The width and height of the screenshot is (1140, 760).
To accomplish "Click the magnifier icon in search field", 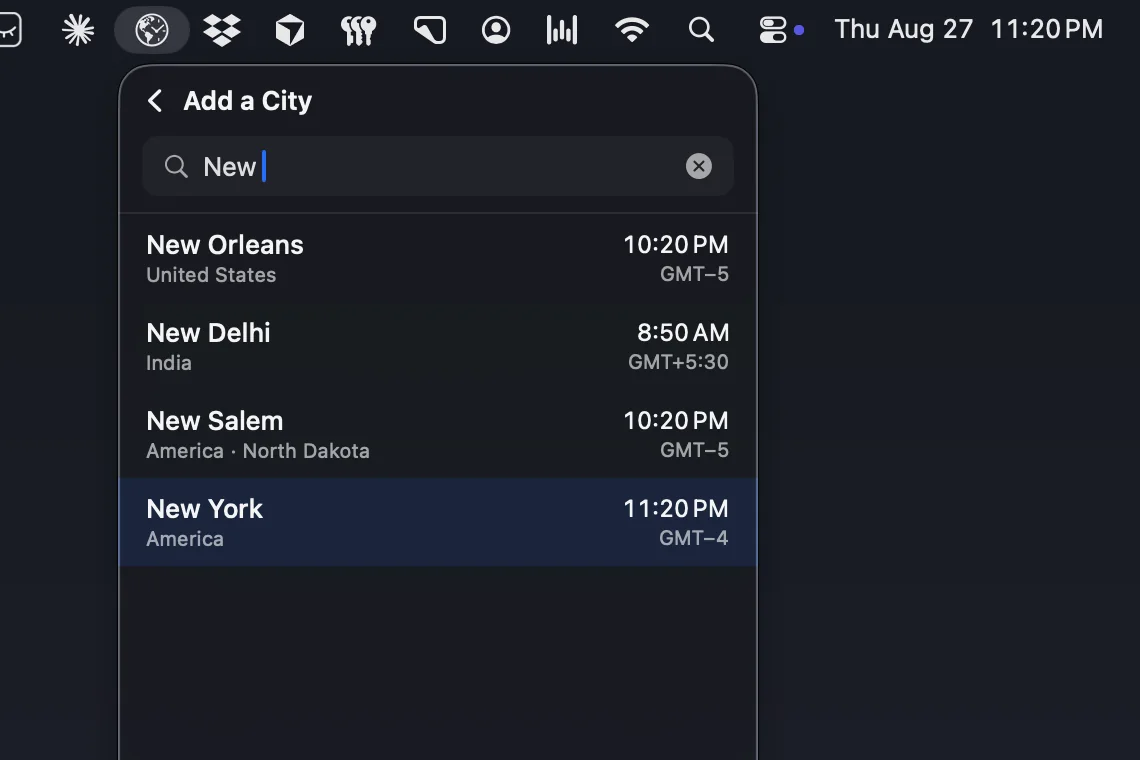I will tap(176, 167).
